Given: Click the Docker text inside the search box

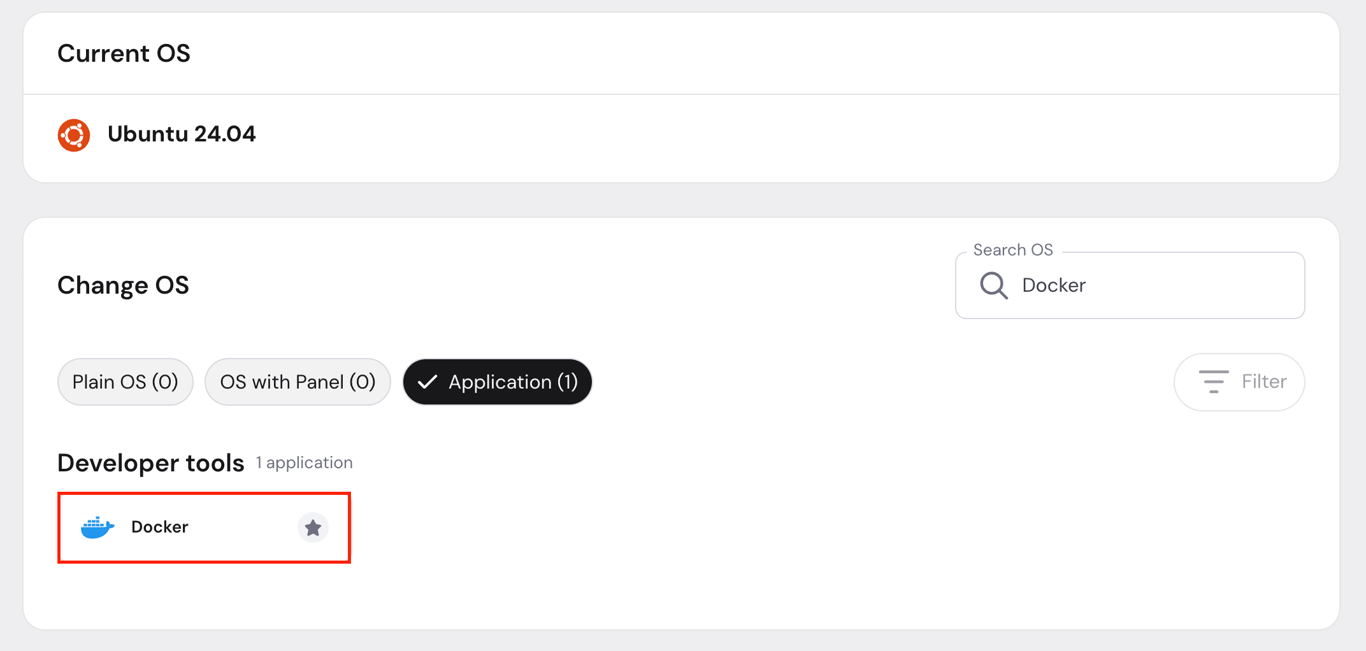Looking at the screenshot, I should point(1053,285).
